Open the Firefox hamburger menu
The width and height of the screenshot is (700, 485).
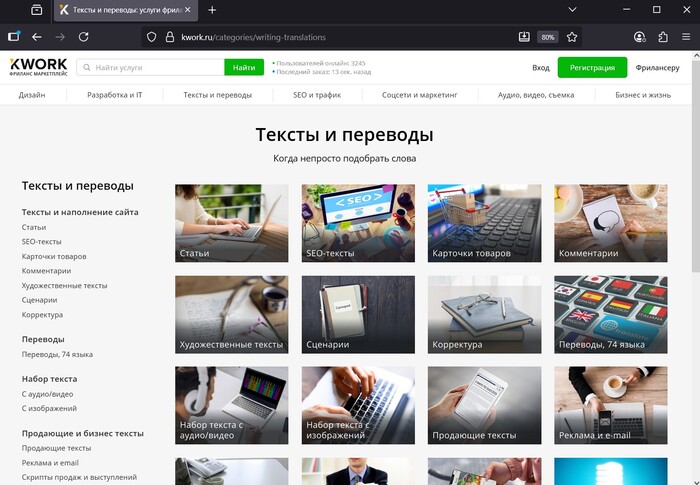point(686,37)
